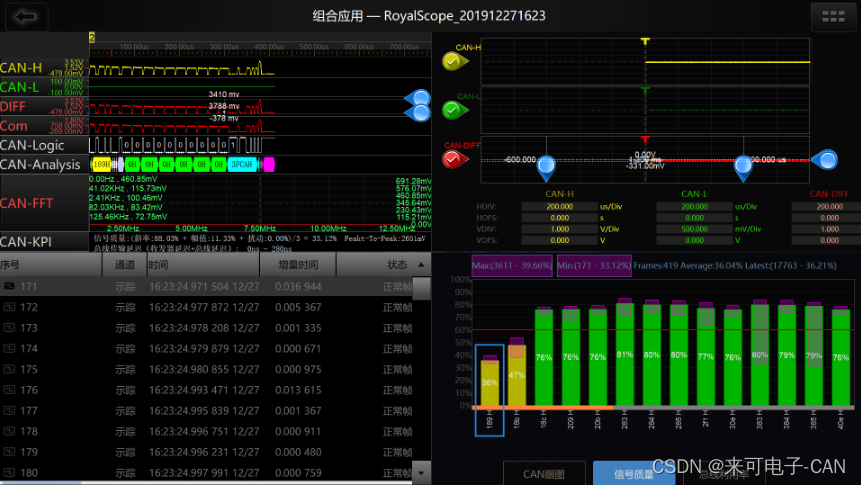
Task: Switch to the CAN眼图 tab
Action: [x=543, y=473]
